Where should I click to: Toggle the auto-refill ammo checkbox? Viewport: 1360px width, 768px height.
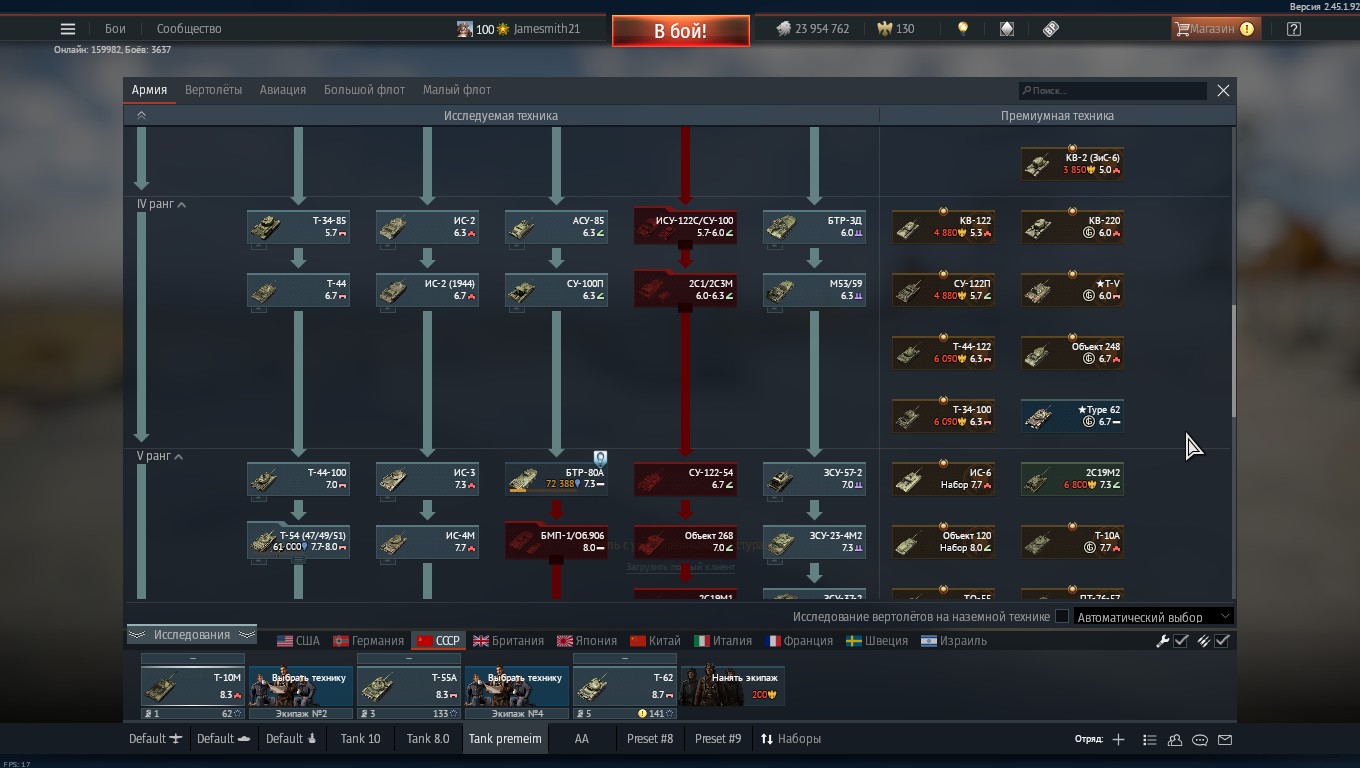coord(1222,641)
